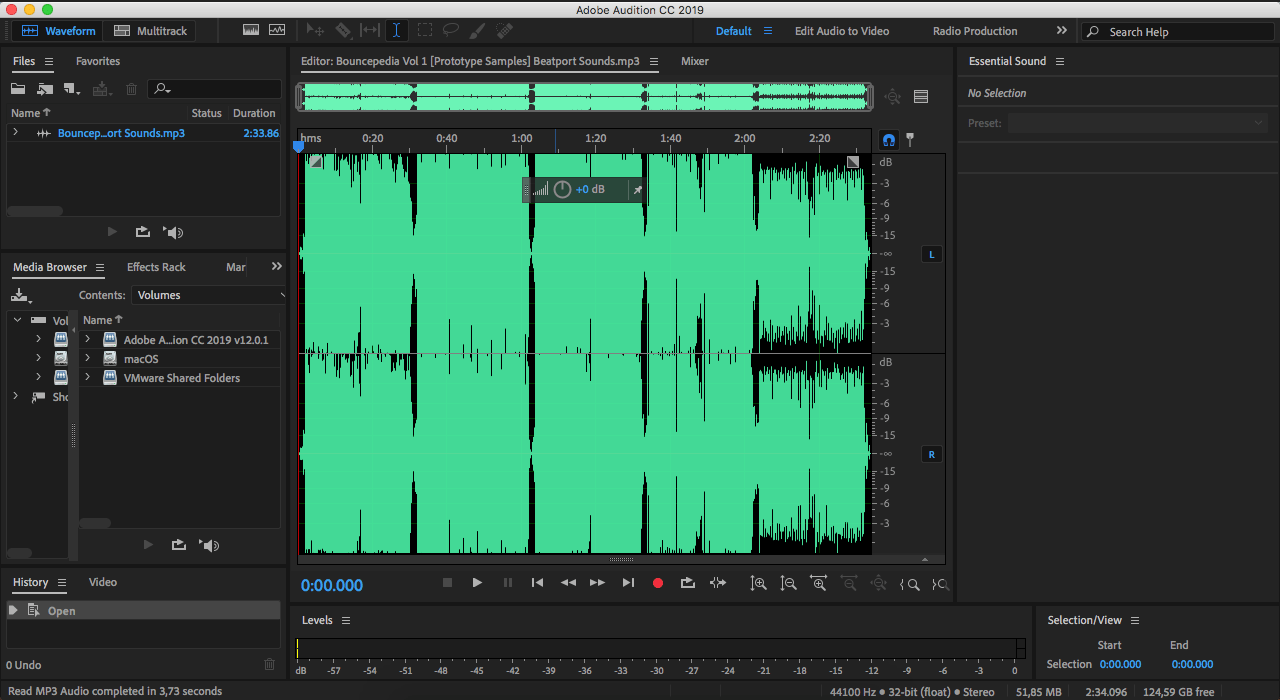Click the Skip Selection icon
This screenshot has height=700, width=1280.
click(717, 583)
